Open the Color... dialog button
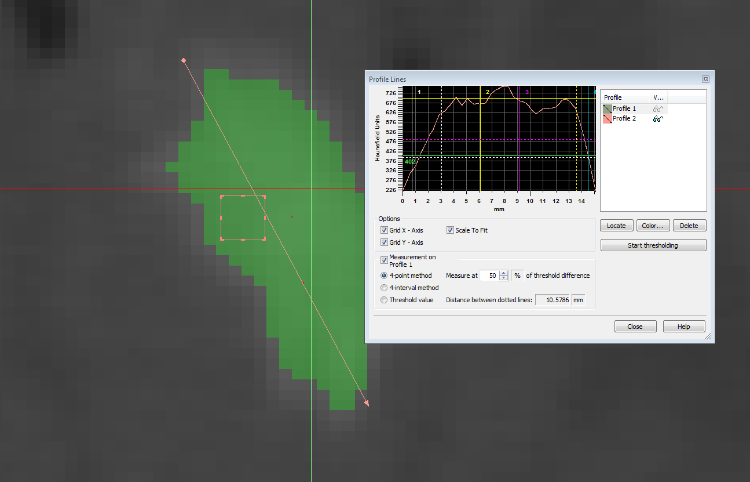 (653, 226)
